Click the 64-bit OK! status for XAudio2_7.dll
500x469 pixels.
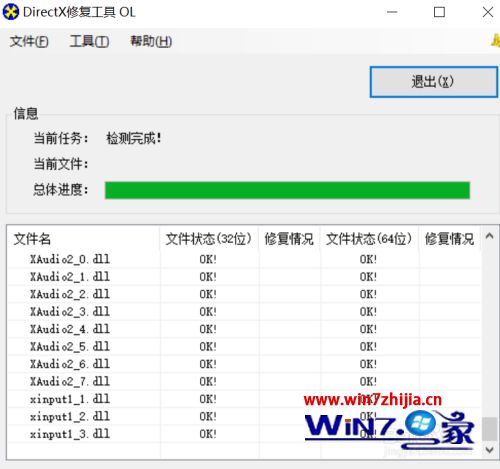pyautogui.click(x=368, y=381)
